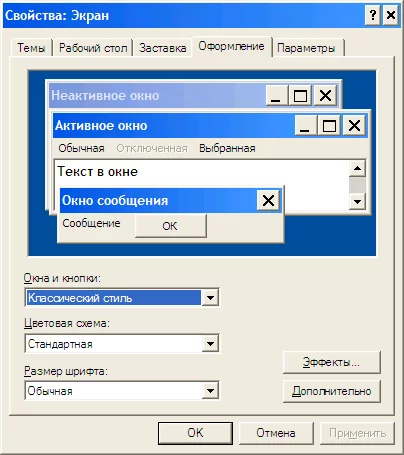Click the Дополнительно button
Image resolution: width=404 pixels, height=455 pixels.
331,391
